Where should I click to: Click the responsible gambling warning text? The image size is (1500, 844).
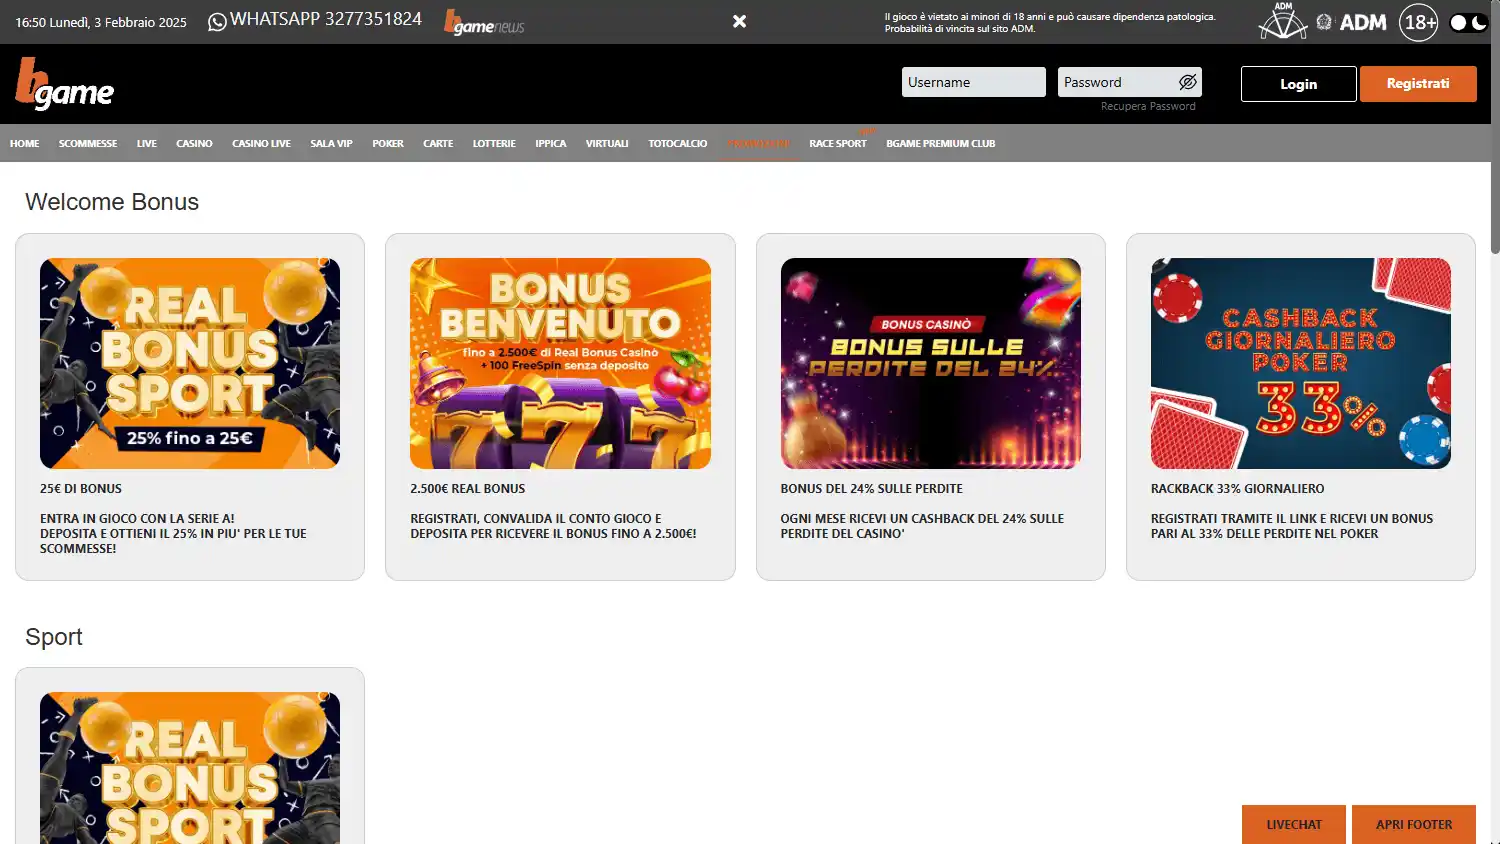[1049, 22]
